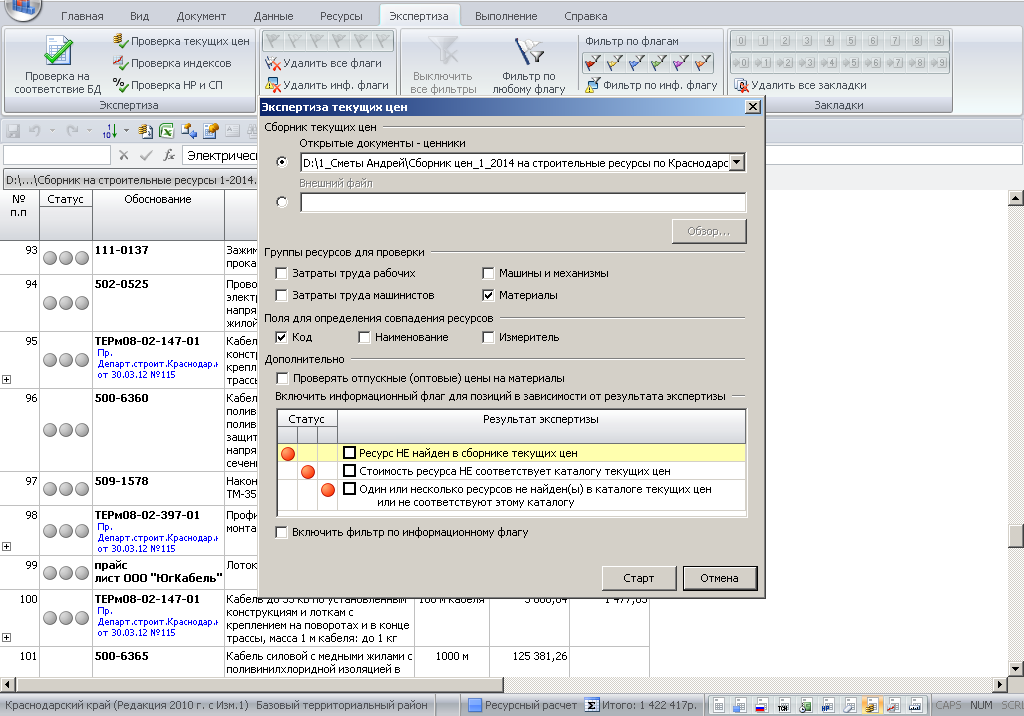Check 'Стоимость ресурса НЕ соответствует' flag

pyautogui.click(x=349, y=471)
